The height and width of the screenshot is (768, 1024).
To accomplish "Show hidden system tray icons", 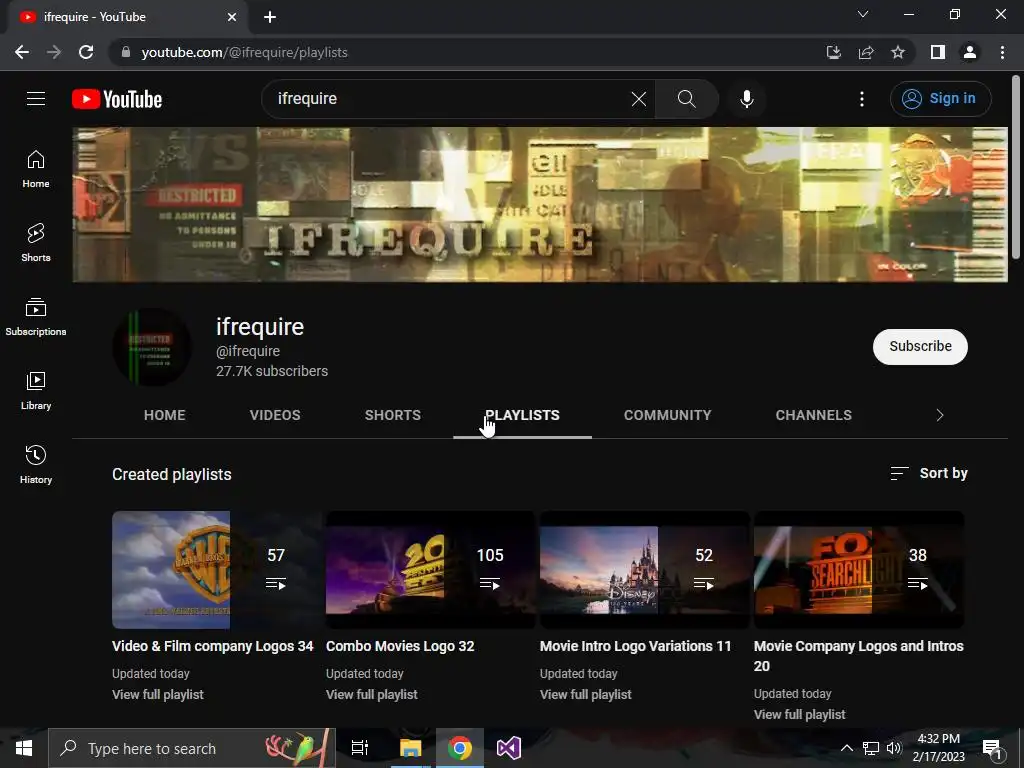I will click(x=846, y=748).
